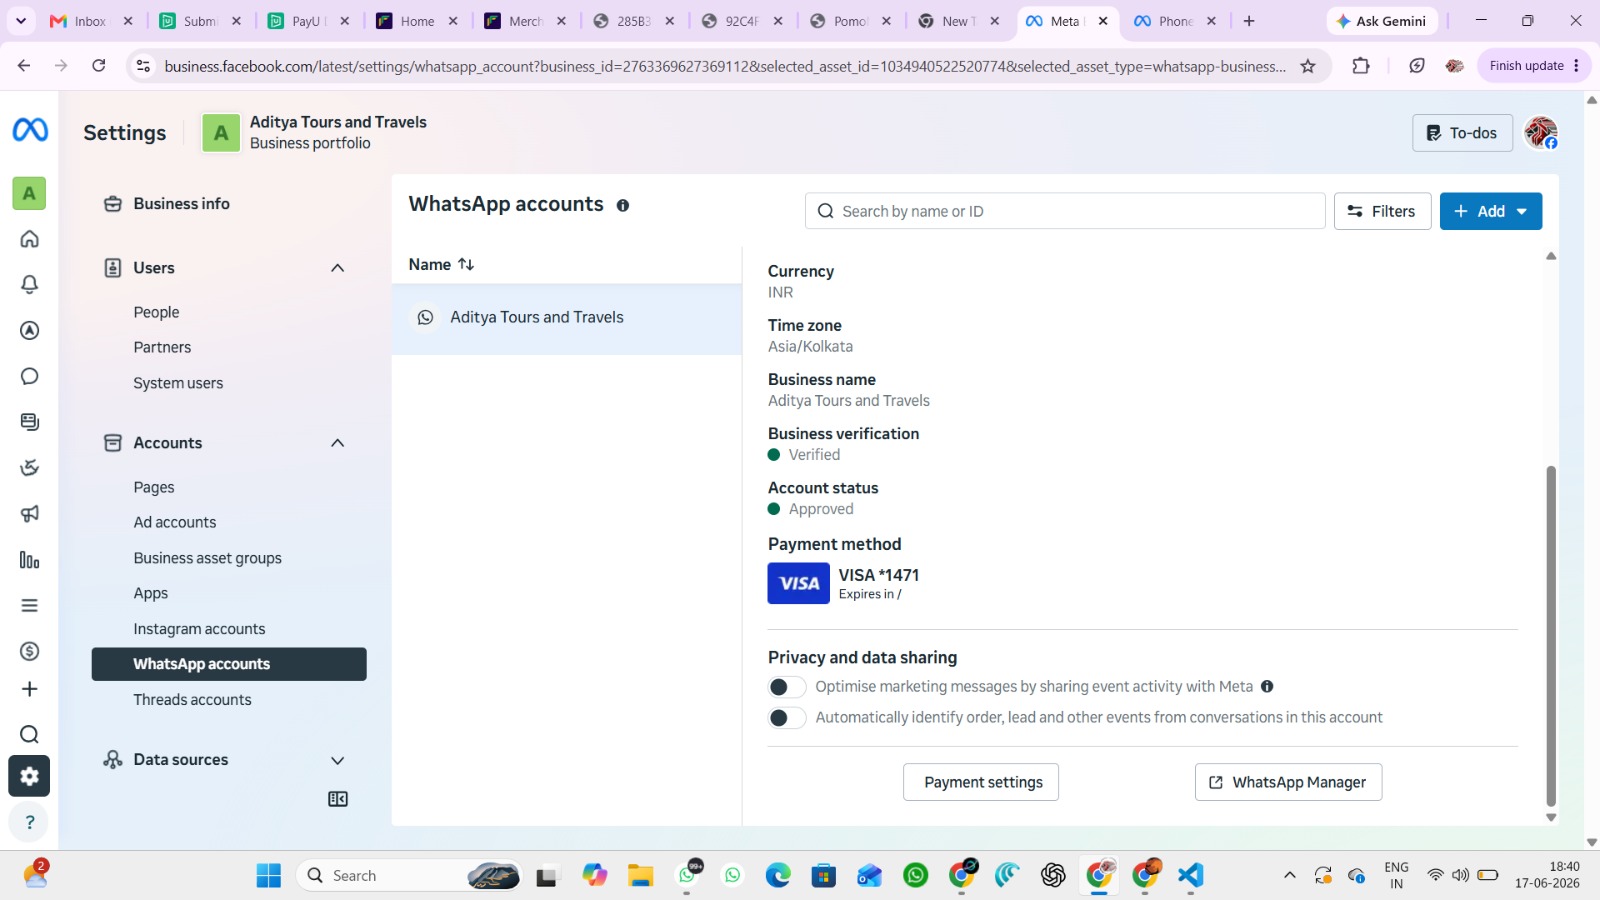Open Threads accounts settings
This screenshot has width=1600, height=900.
point(193,700)
